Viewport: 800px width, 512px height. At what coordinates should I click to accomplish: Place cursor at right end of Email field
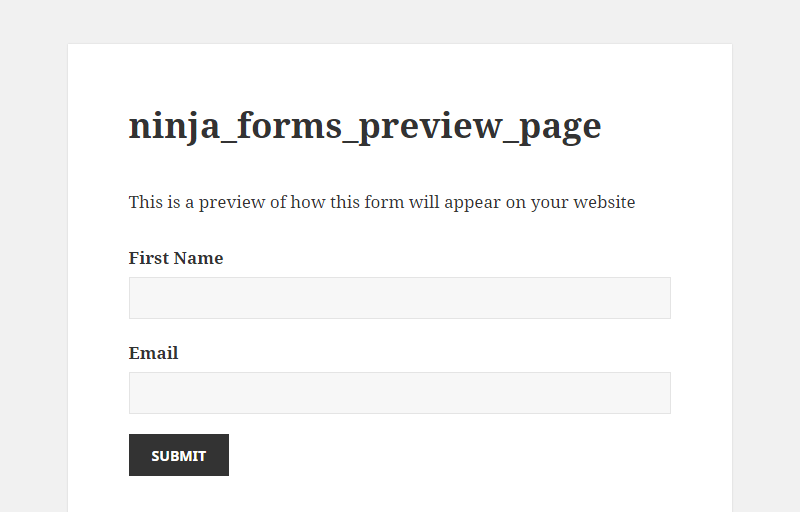[x=663, y=393]
